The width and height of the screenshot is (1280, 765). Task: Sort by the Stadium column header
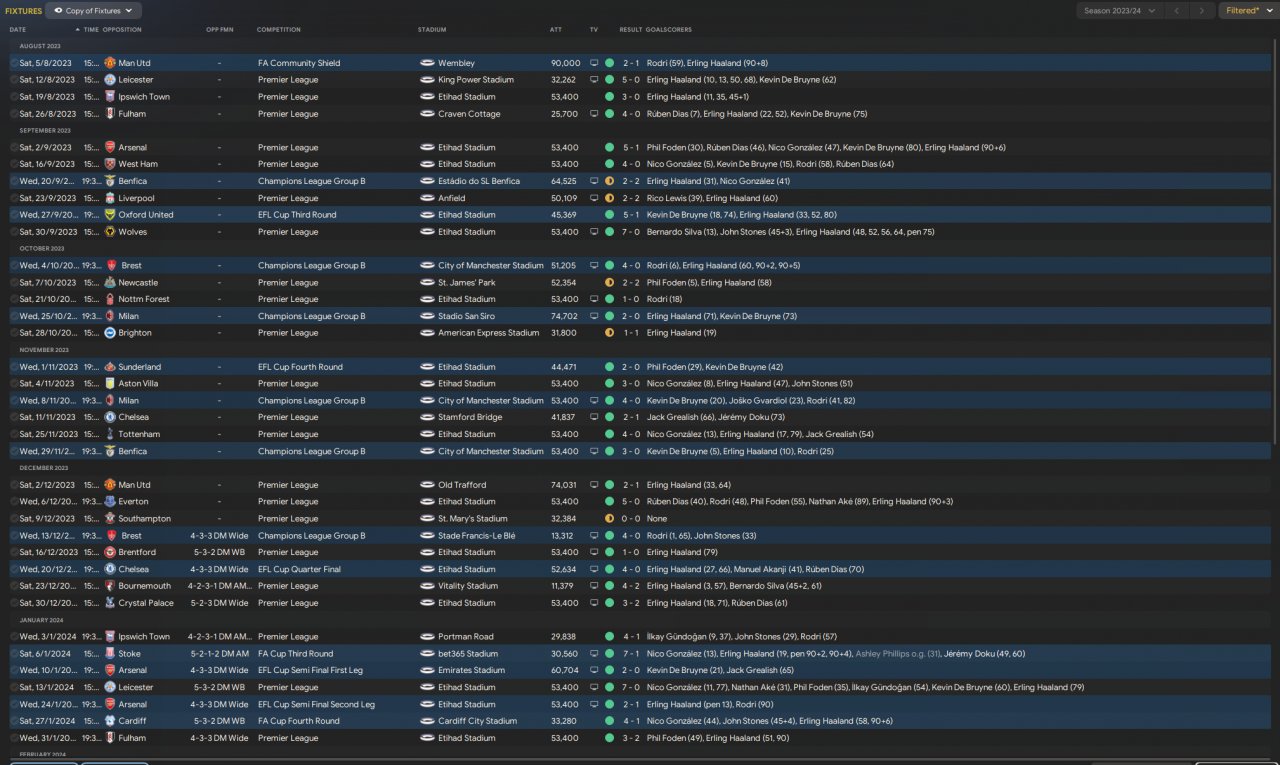click(x=432, y=30)
